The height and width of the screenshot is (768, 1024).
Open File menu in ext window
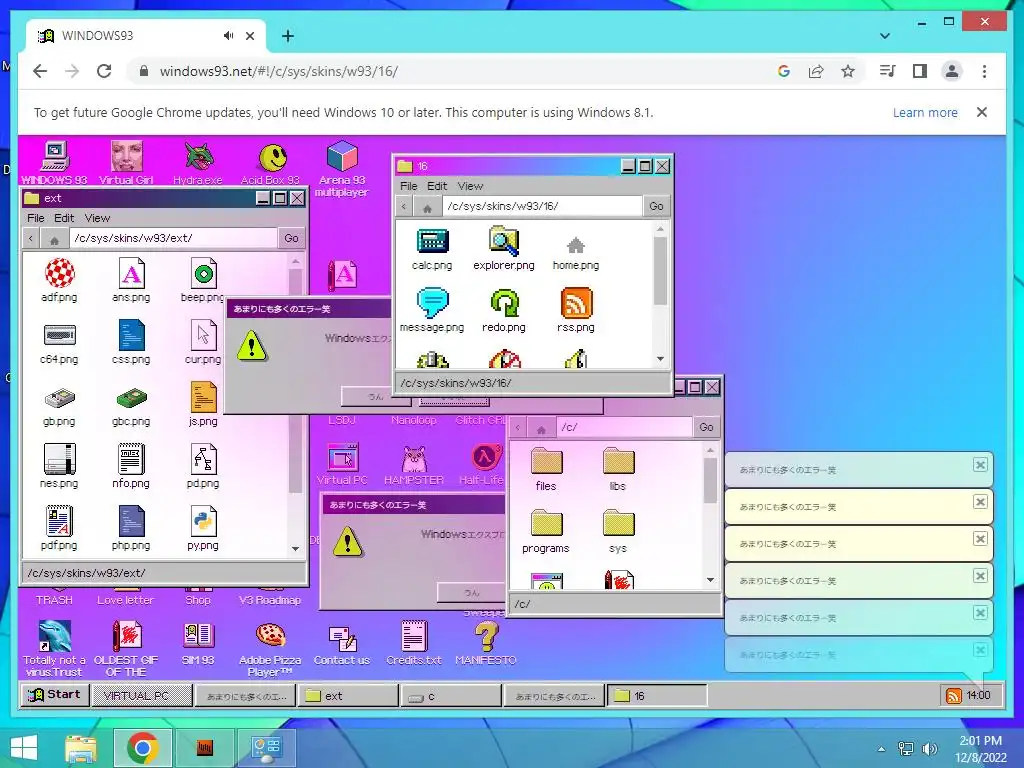coord(36,218)
